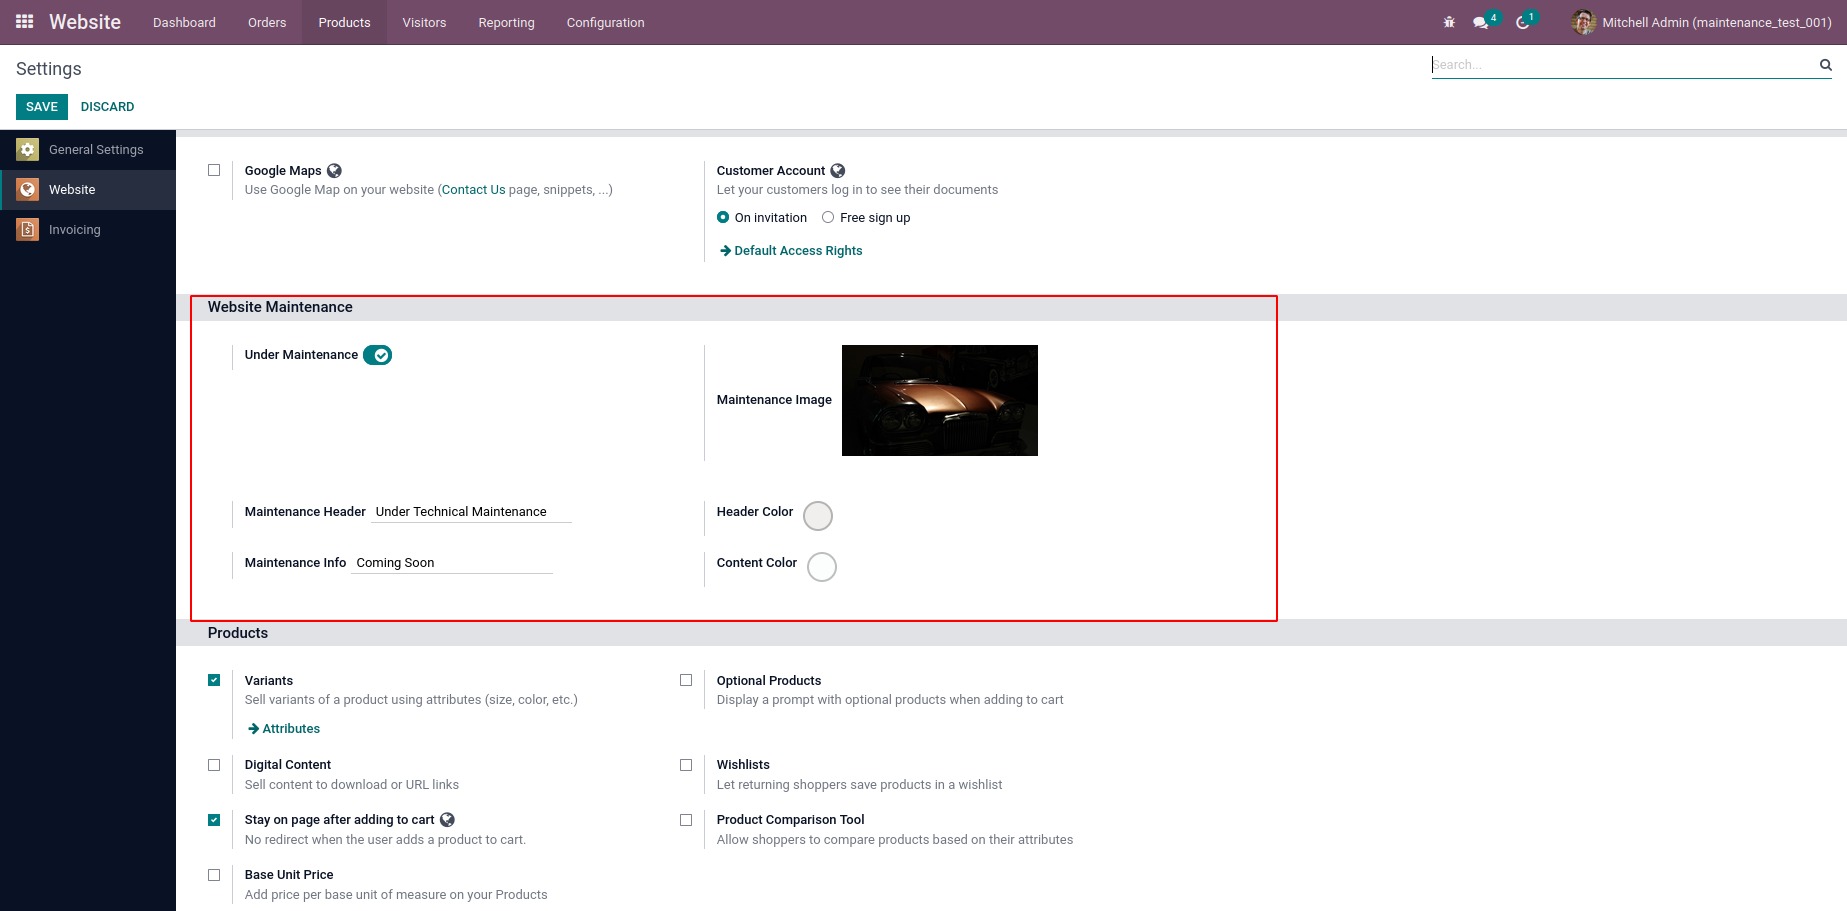Uncheck Stay on page after adding to cart
1847x911 pixels.
[214, 820]
